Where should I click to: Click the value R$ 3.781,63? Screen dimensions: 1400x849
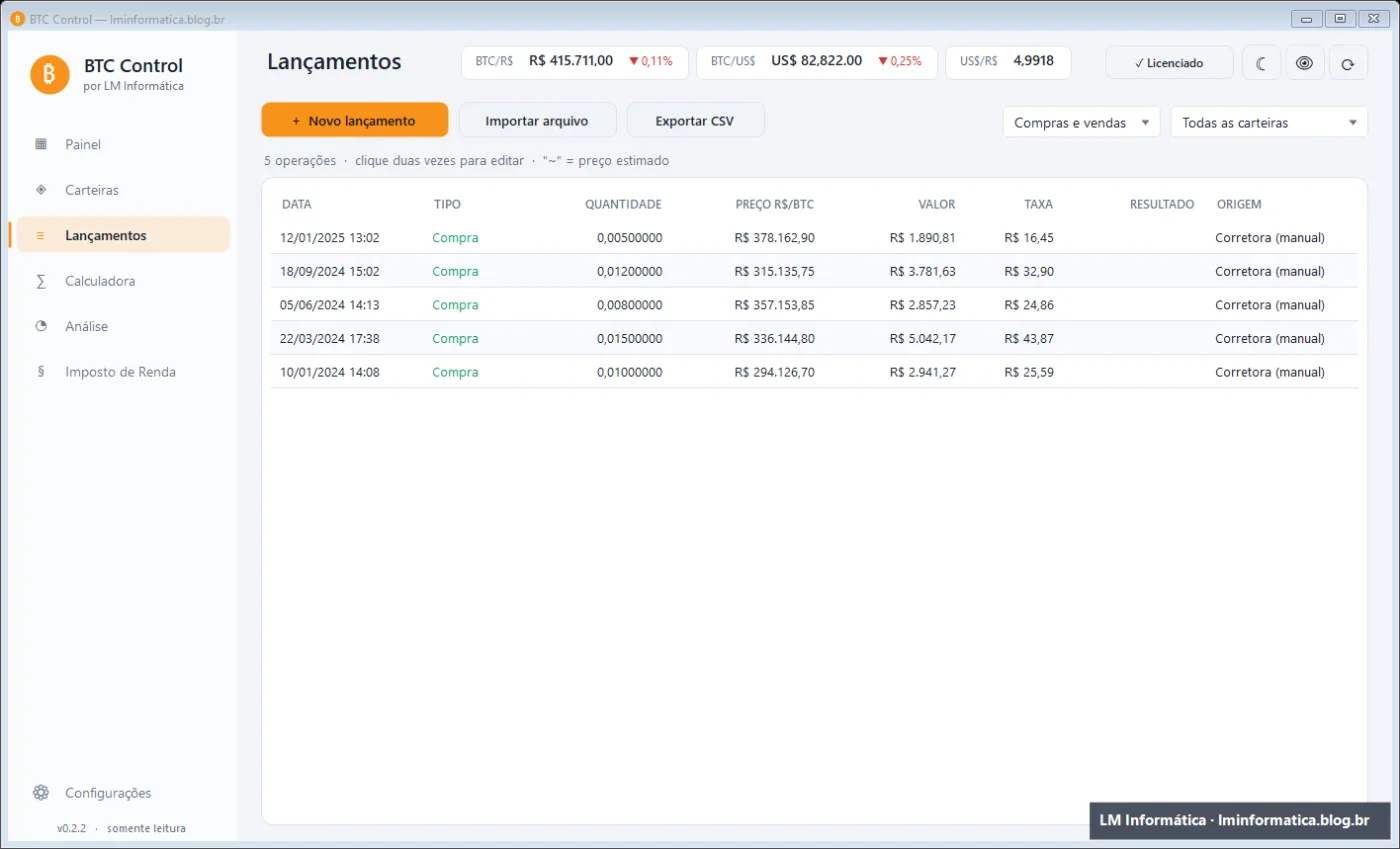pyautogui.click(x=922, y=271)
